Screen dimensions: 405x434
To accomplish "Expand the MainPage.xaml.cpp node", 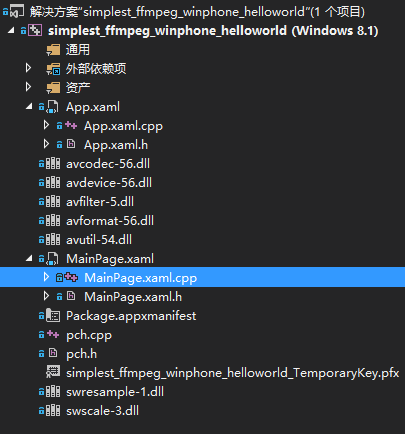I will point(46,277).
